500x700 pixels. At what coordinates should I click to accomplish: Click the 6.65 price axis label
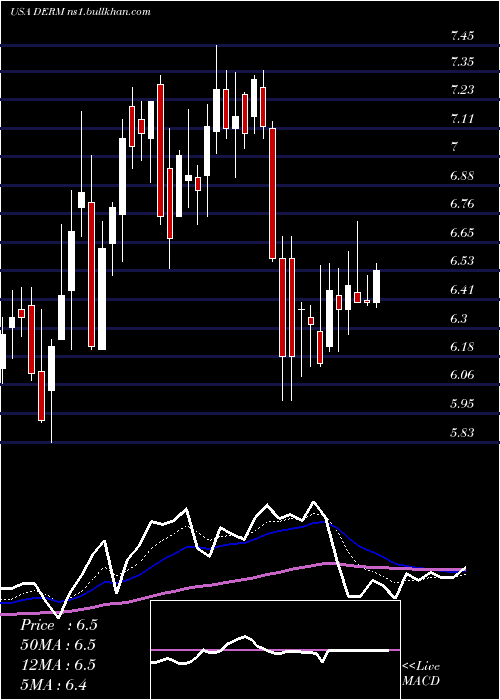pyautogui.click(x=462, y=233)
